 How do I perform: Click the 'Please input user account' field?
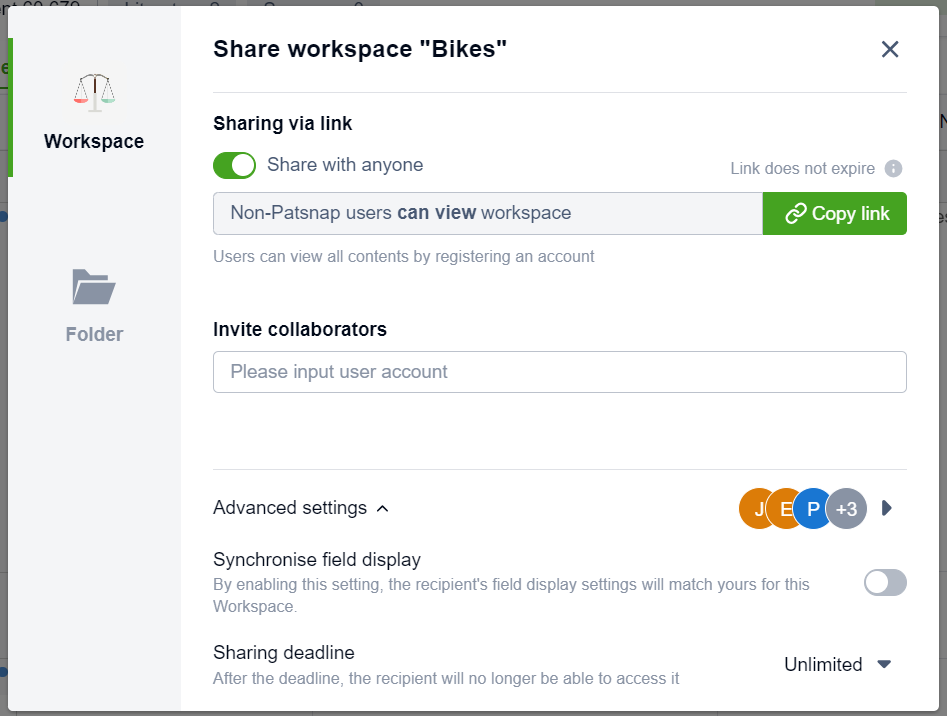[559, 371]
